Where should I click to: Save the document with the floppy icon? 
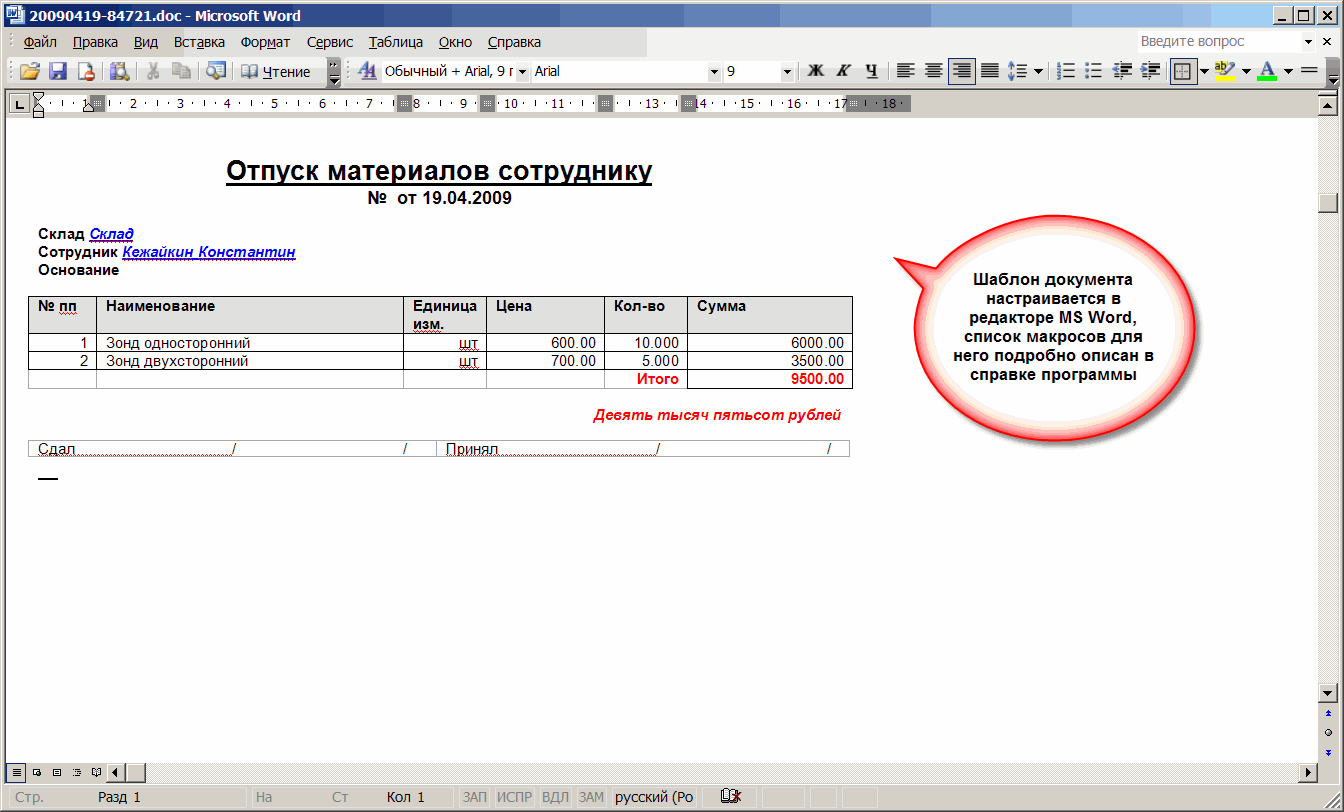58,71
